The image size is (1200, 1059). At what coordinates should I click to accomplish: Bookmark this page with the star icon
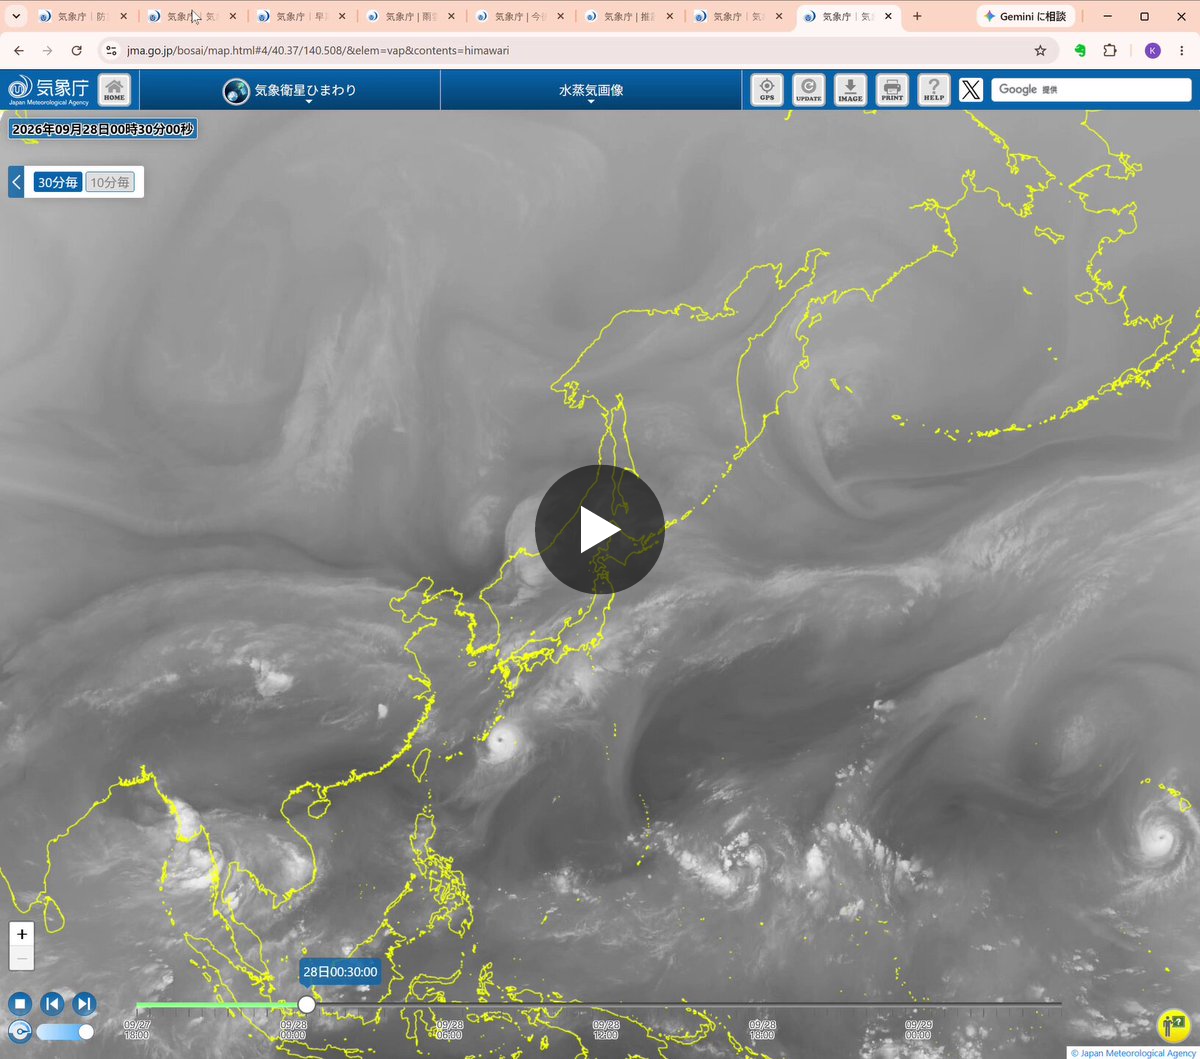click(1040, 50)
